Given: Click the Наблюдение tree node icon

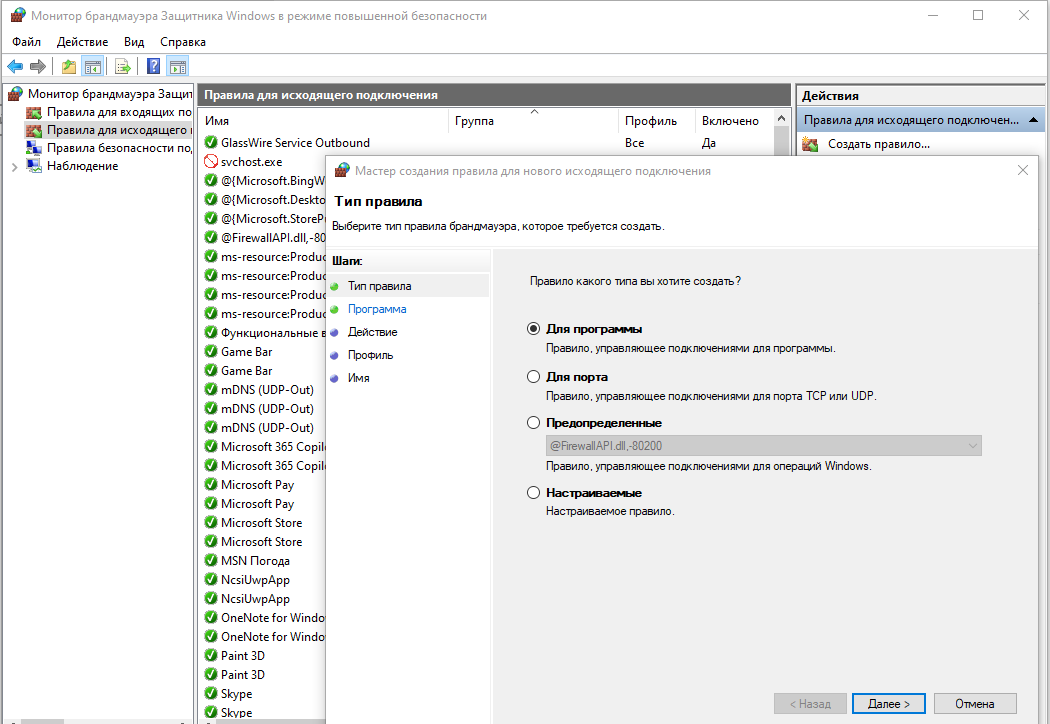Looking at the screenshot, I should pyautogui.click(x=33, y=165).
